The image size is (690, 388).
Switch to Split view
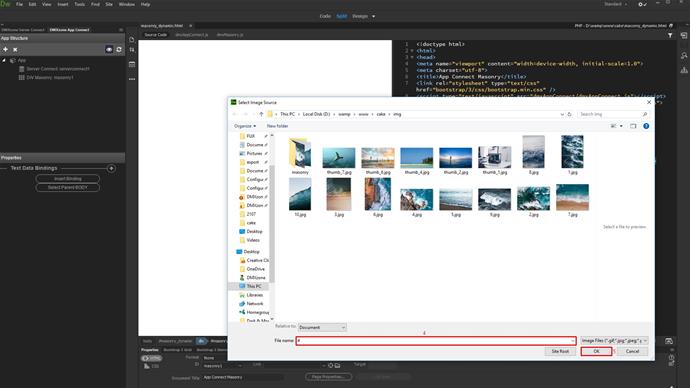[x=341, y=16]
